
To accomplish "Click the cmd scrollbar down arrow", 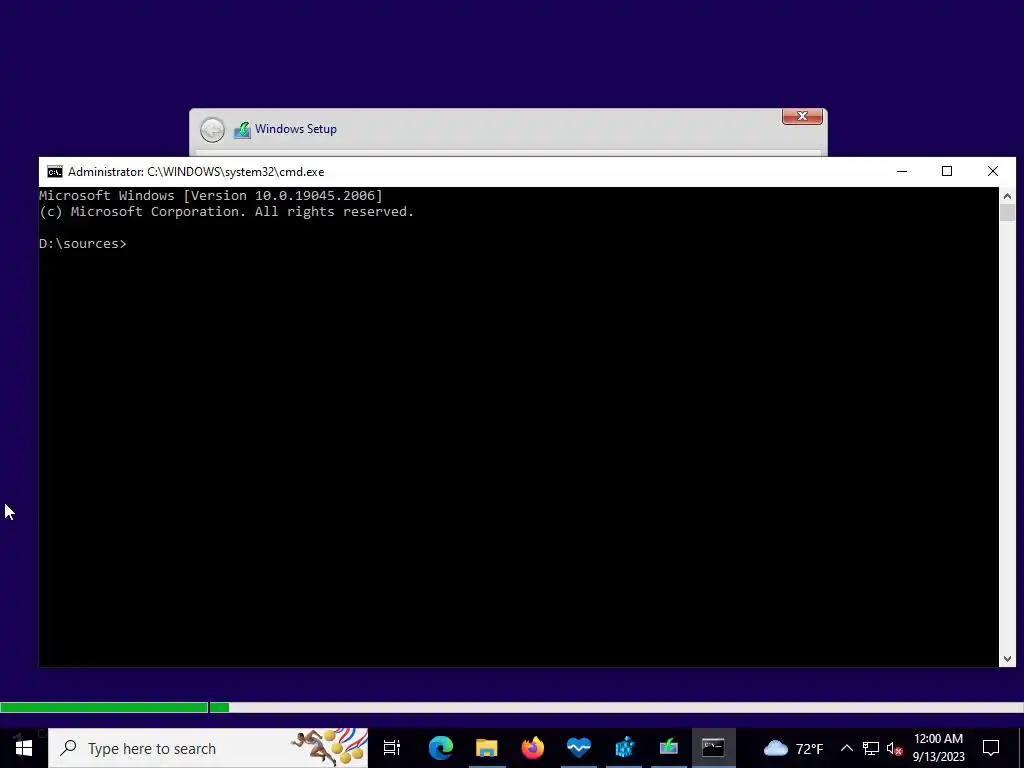I will [x=1007, y=659].
